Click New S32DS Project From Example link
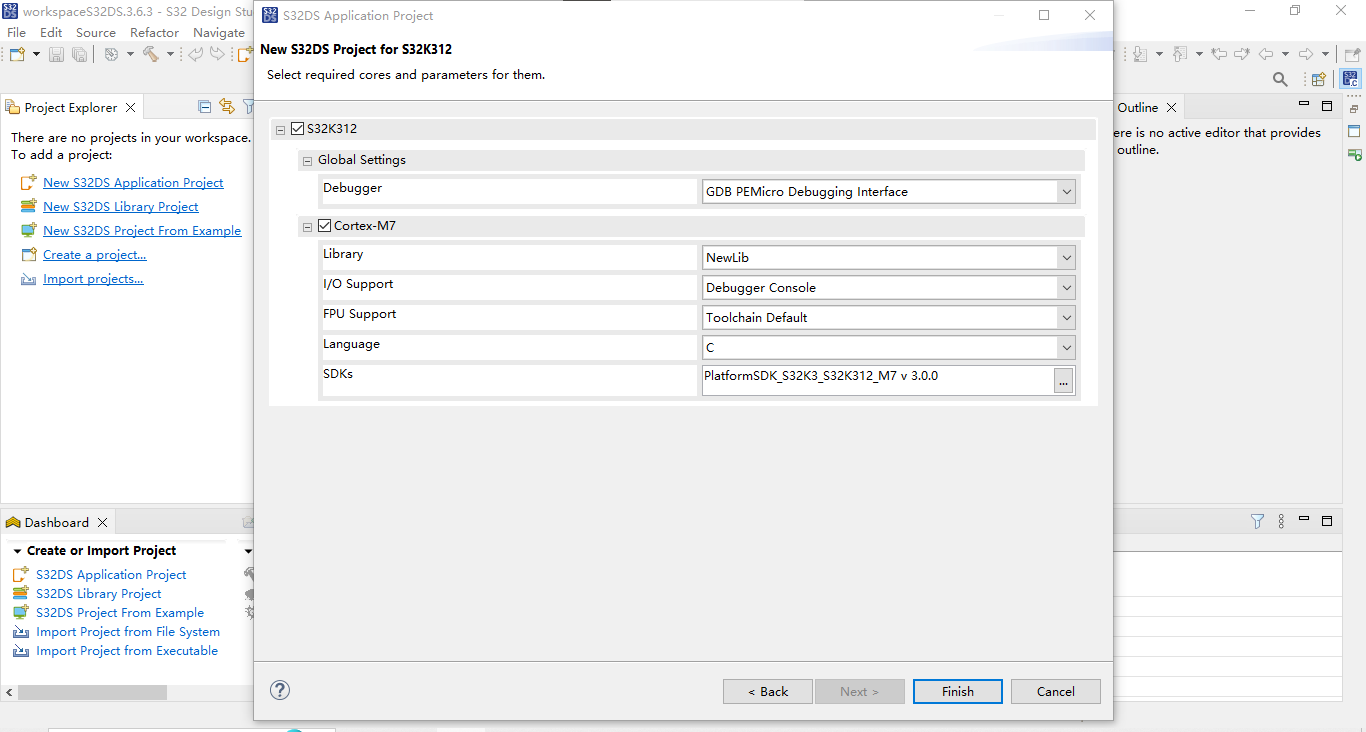Screen dimensions: 1366x732 coord(142,230)
